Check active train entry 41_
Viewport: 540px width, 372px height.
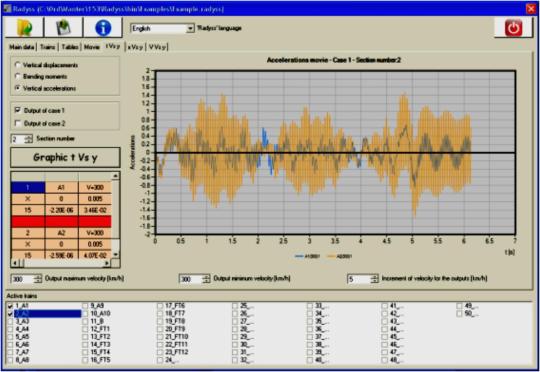point(384,306)
